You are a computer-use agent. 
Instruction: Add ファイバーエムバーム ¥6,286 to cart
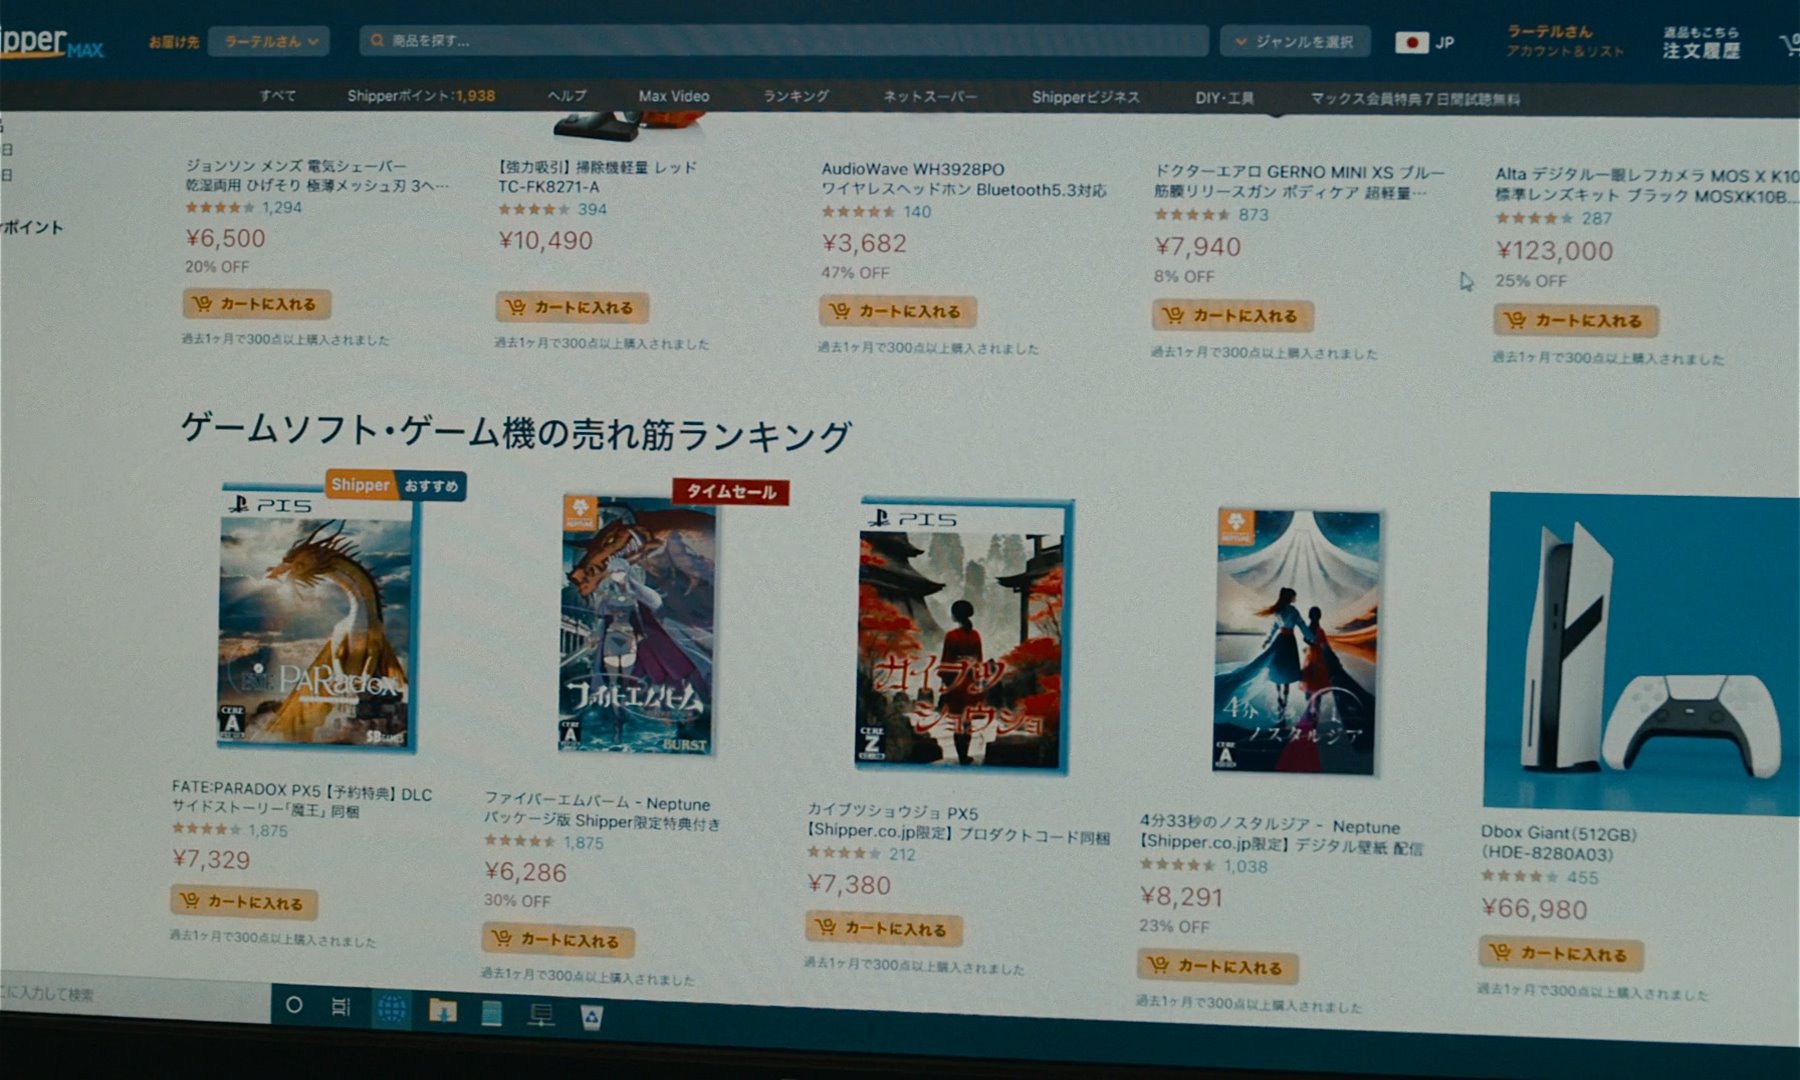pyautogui.click(x=558, y=940)
